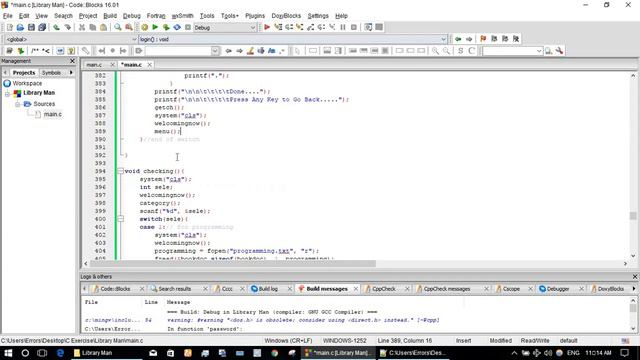
Task: Copy selection using the copy icon
Action: tap(93, 27)
